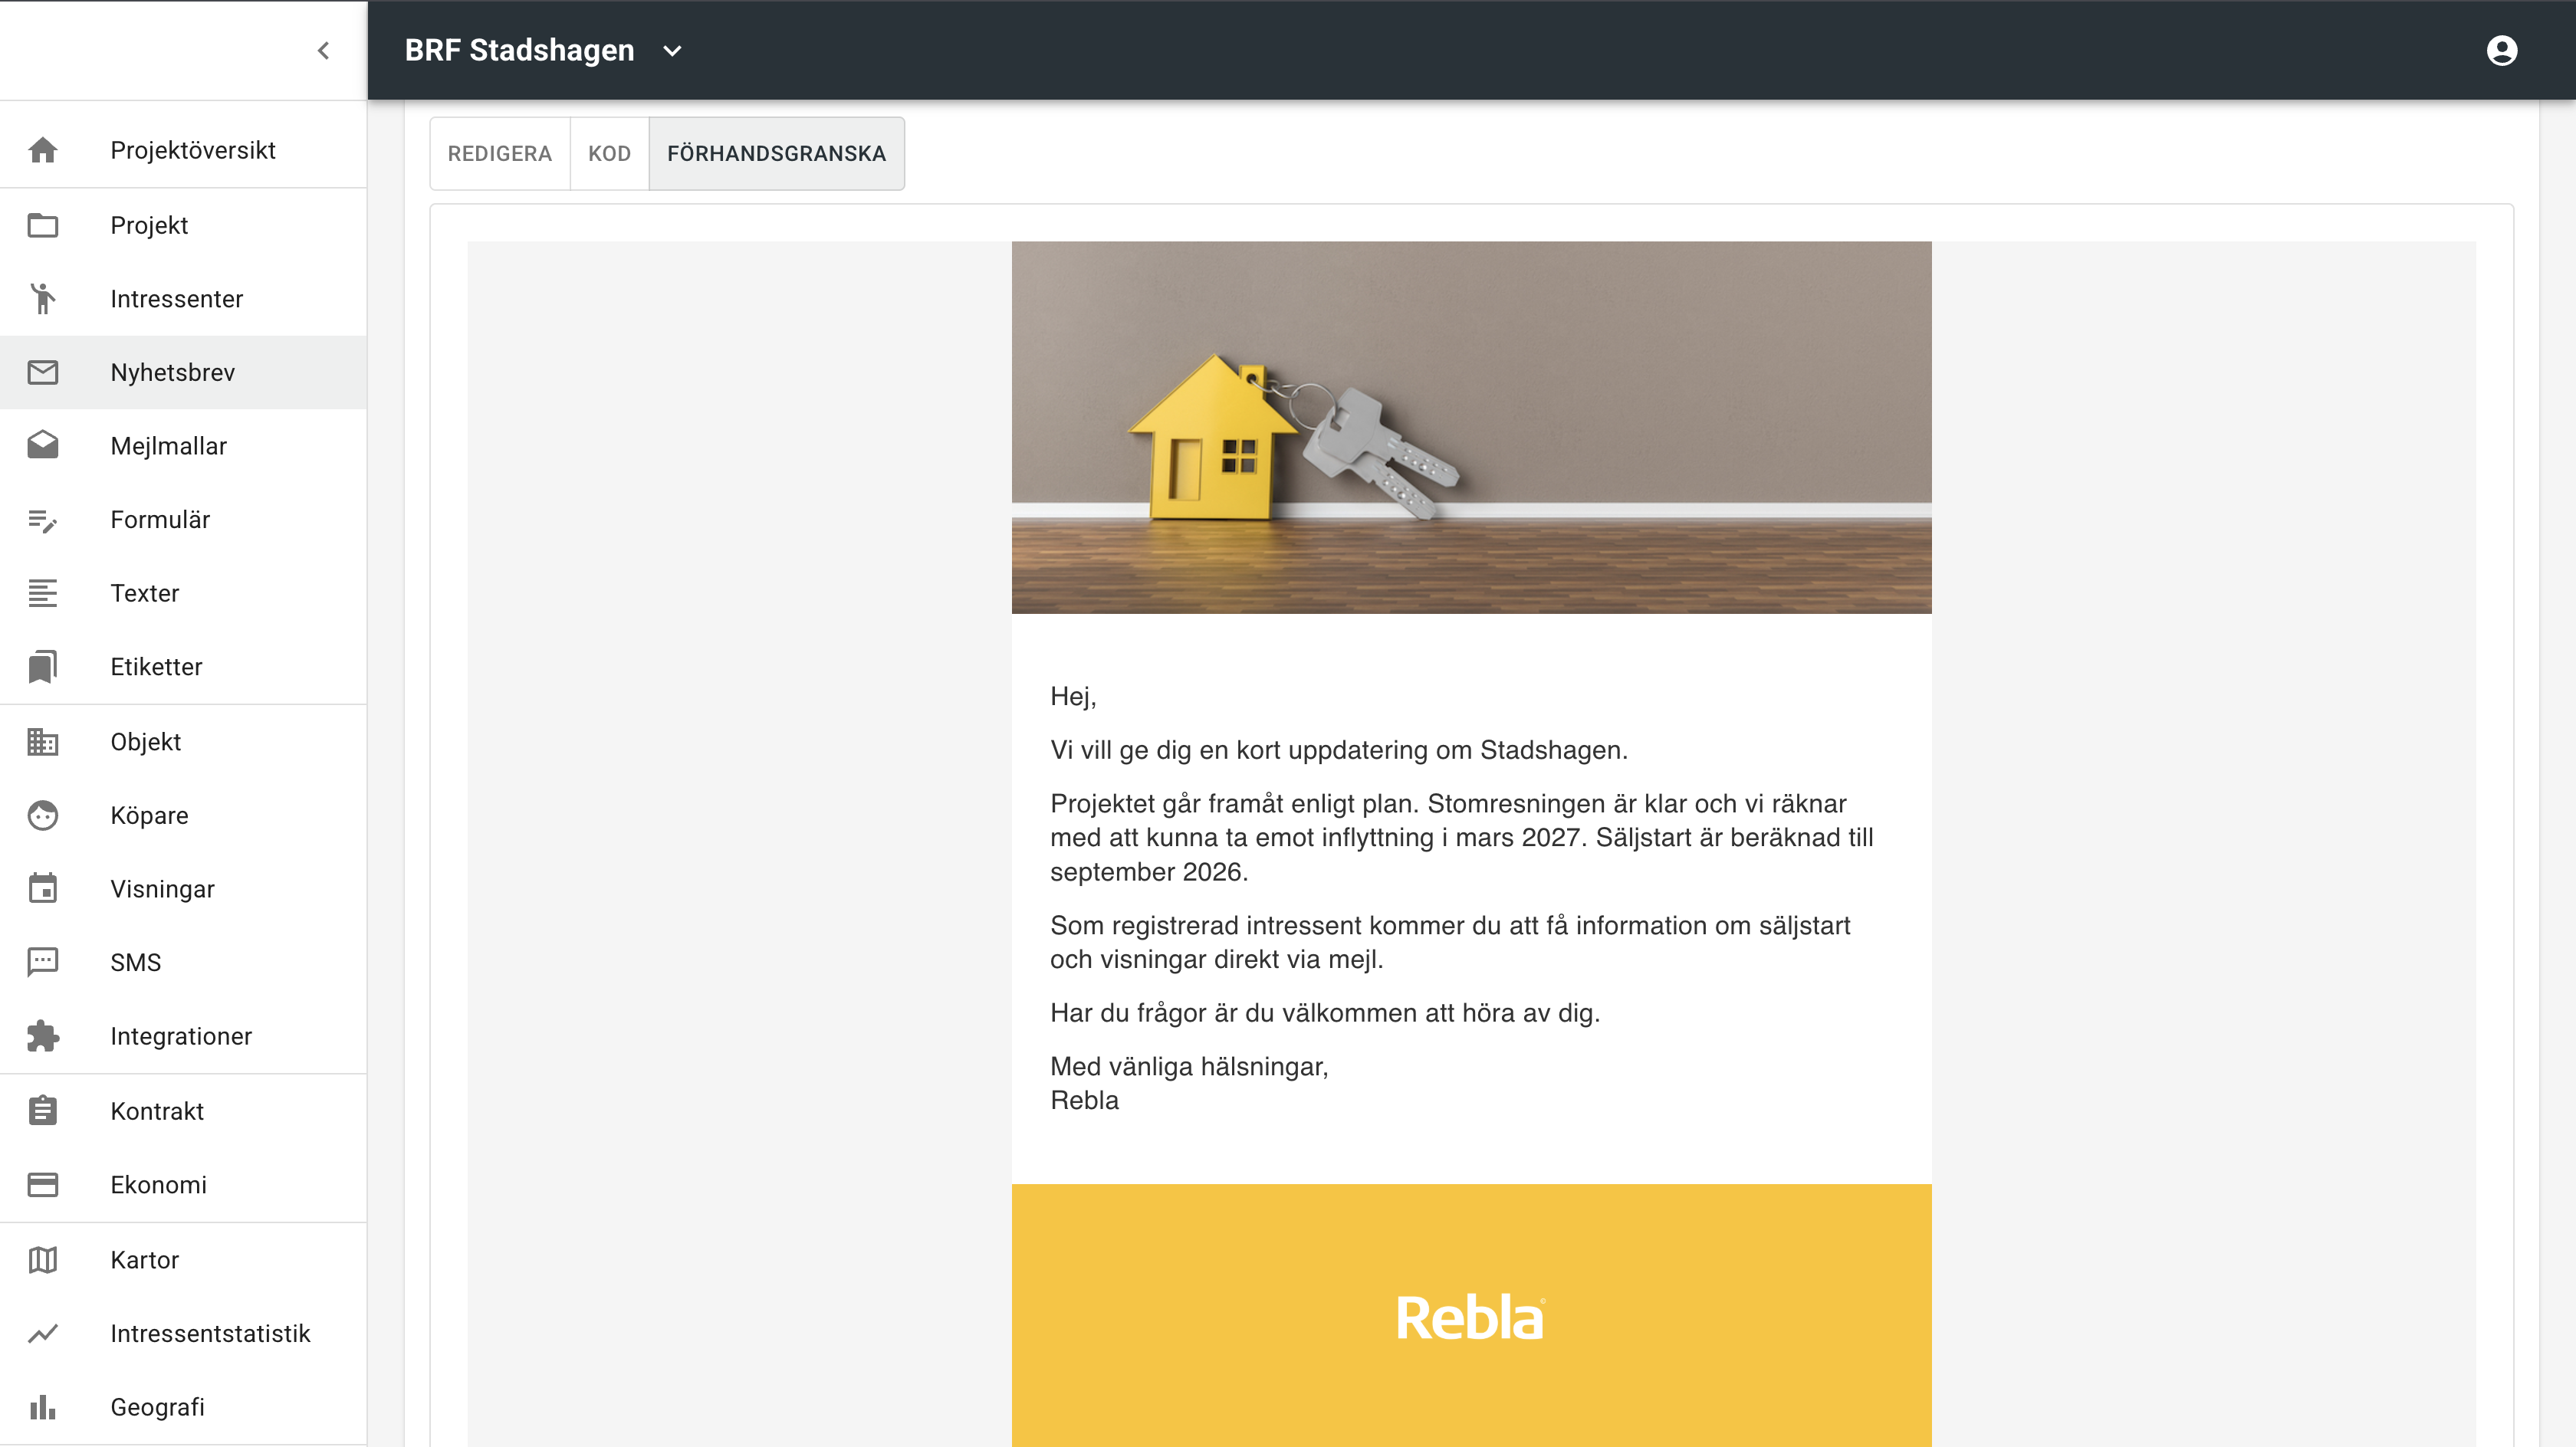The width and height of the screenshot is (2576, 1447).
Task: Expand the BRF Stadshagen project dropdown
Action: coord(672,51)
